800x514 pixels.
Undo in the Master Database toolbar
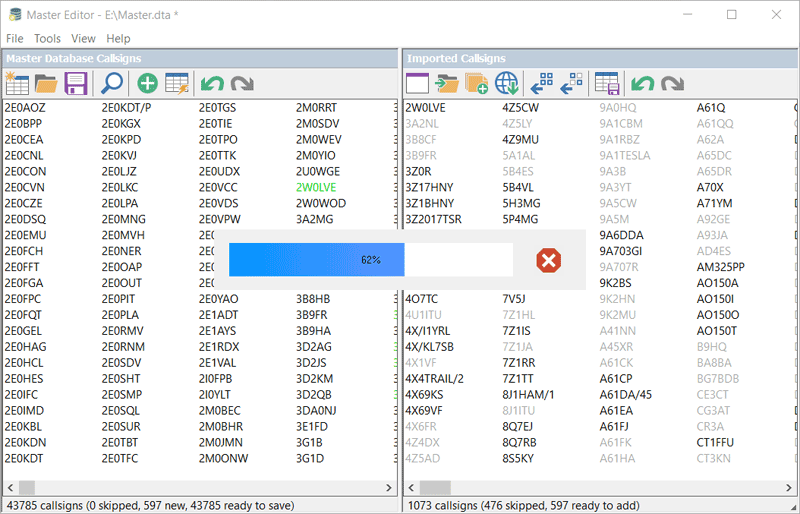click(x=212, y=84)
